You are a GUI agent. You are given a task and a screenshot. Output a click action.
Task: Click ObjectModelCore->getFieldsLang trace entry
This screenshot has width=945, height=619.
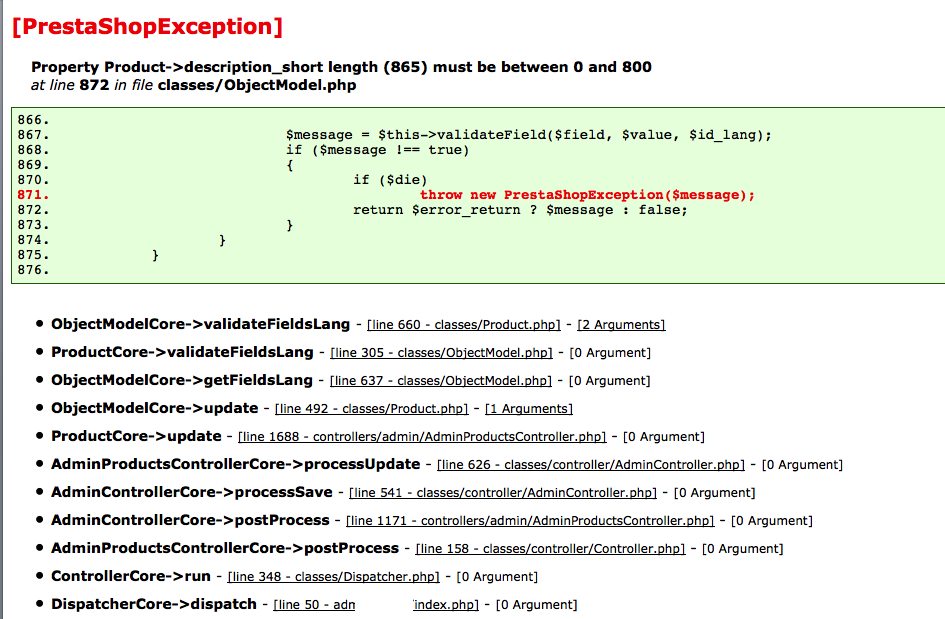click(181, 380)
